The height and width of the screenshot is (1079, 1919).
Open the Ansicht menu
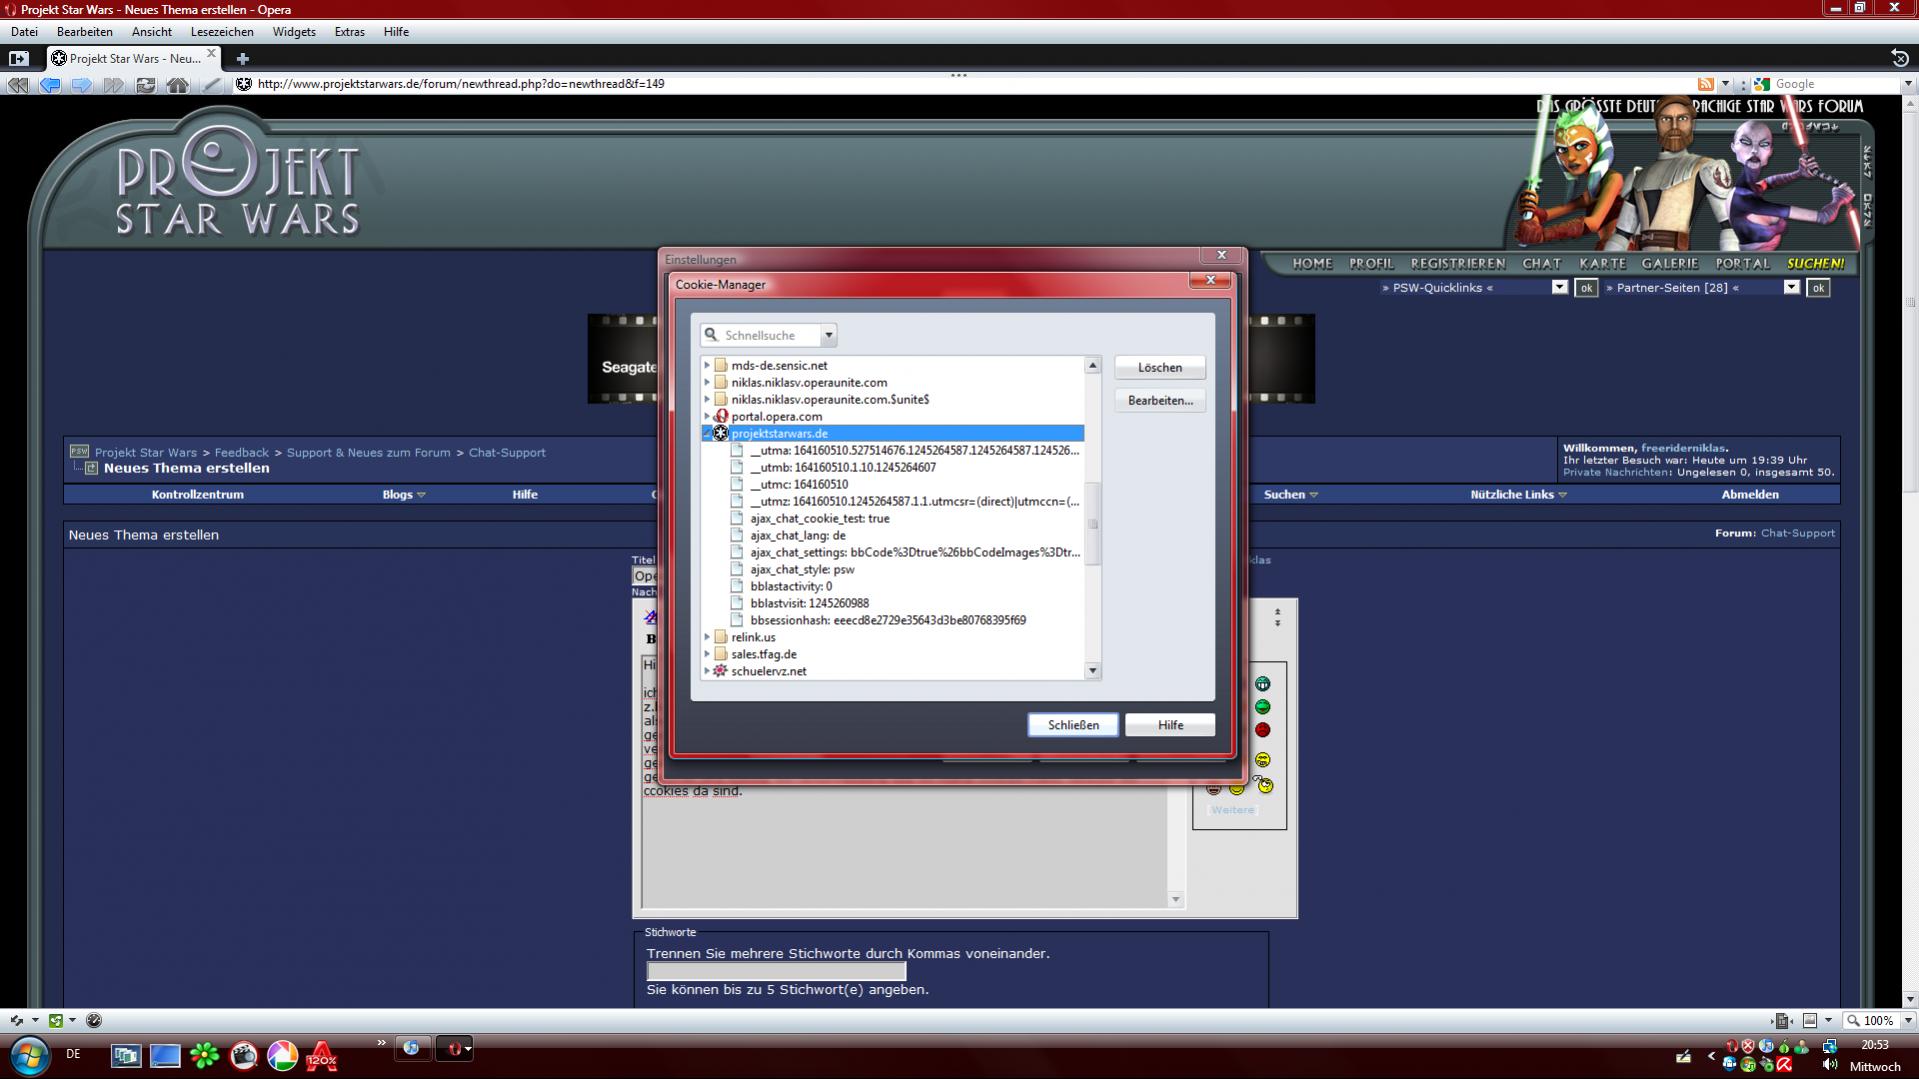[x=152, y=32]
